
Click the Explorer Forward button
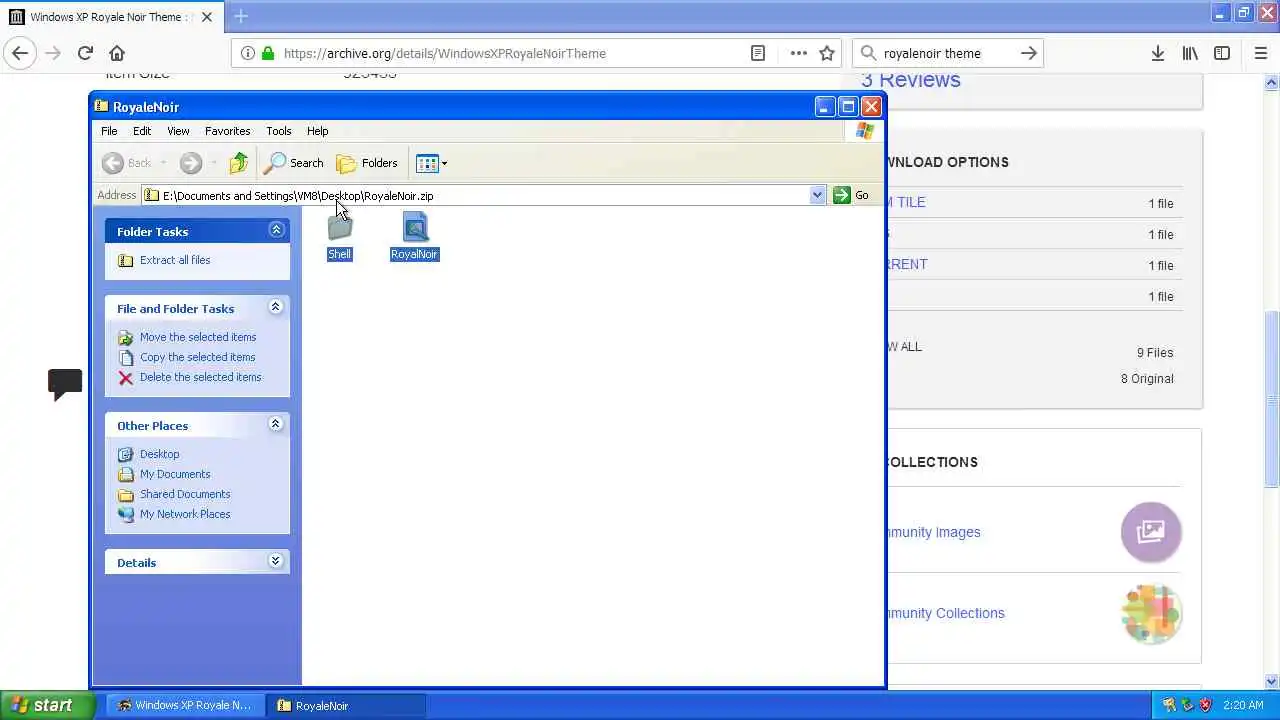tap(191, 163)
